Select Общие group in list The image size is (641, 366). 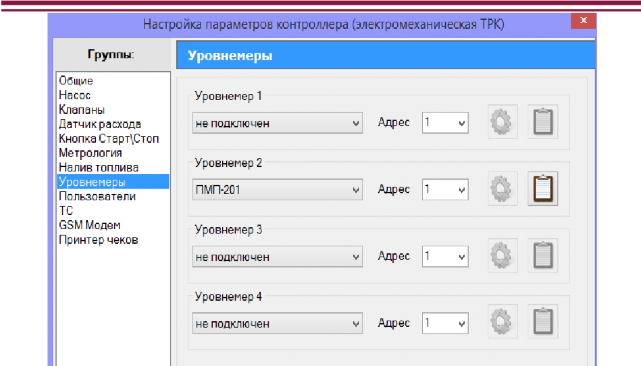113,81
